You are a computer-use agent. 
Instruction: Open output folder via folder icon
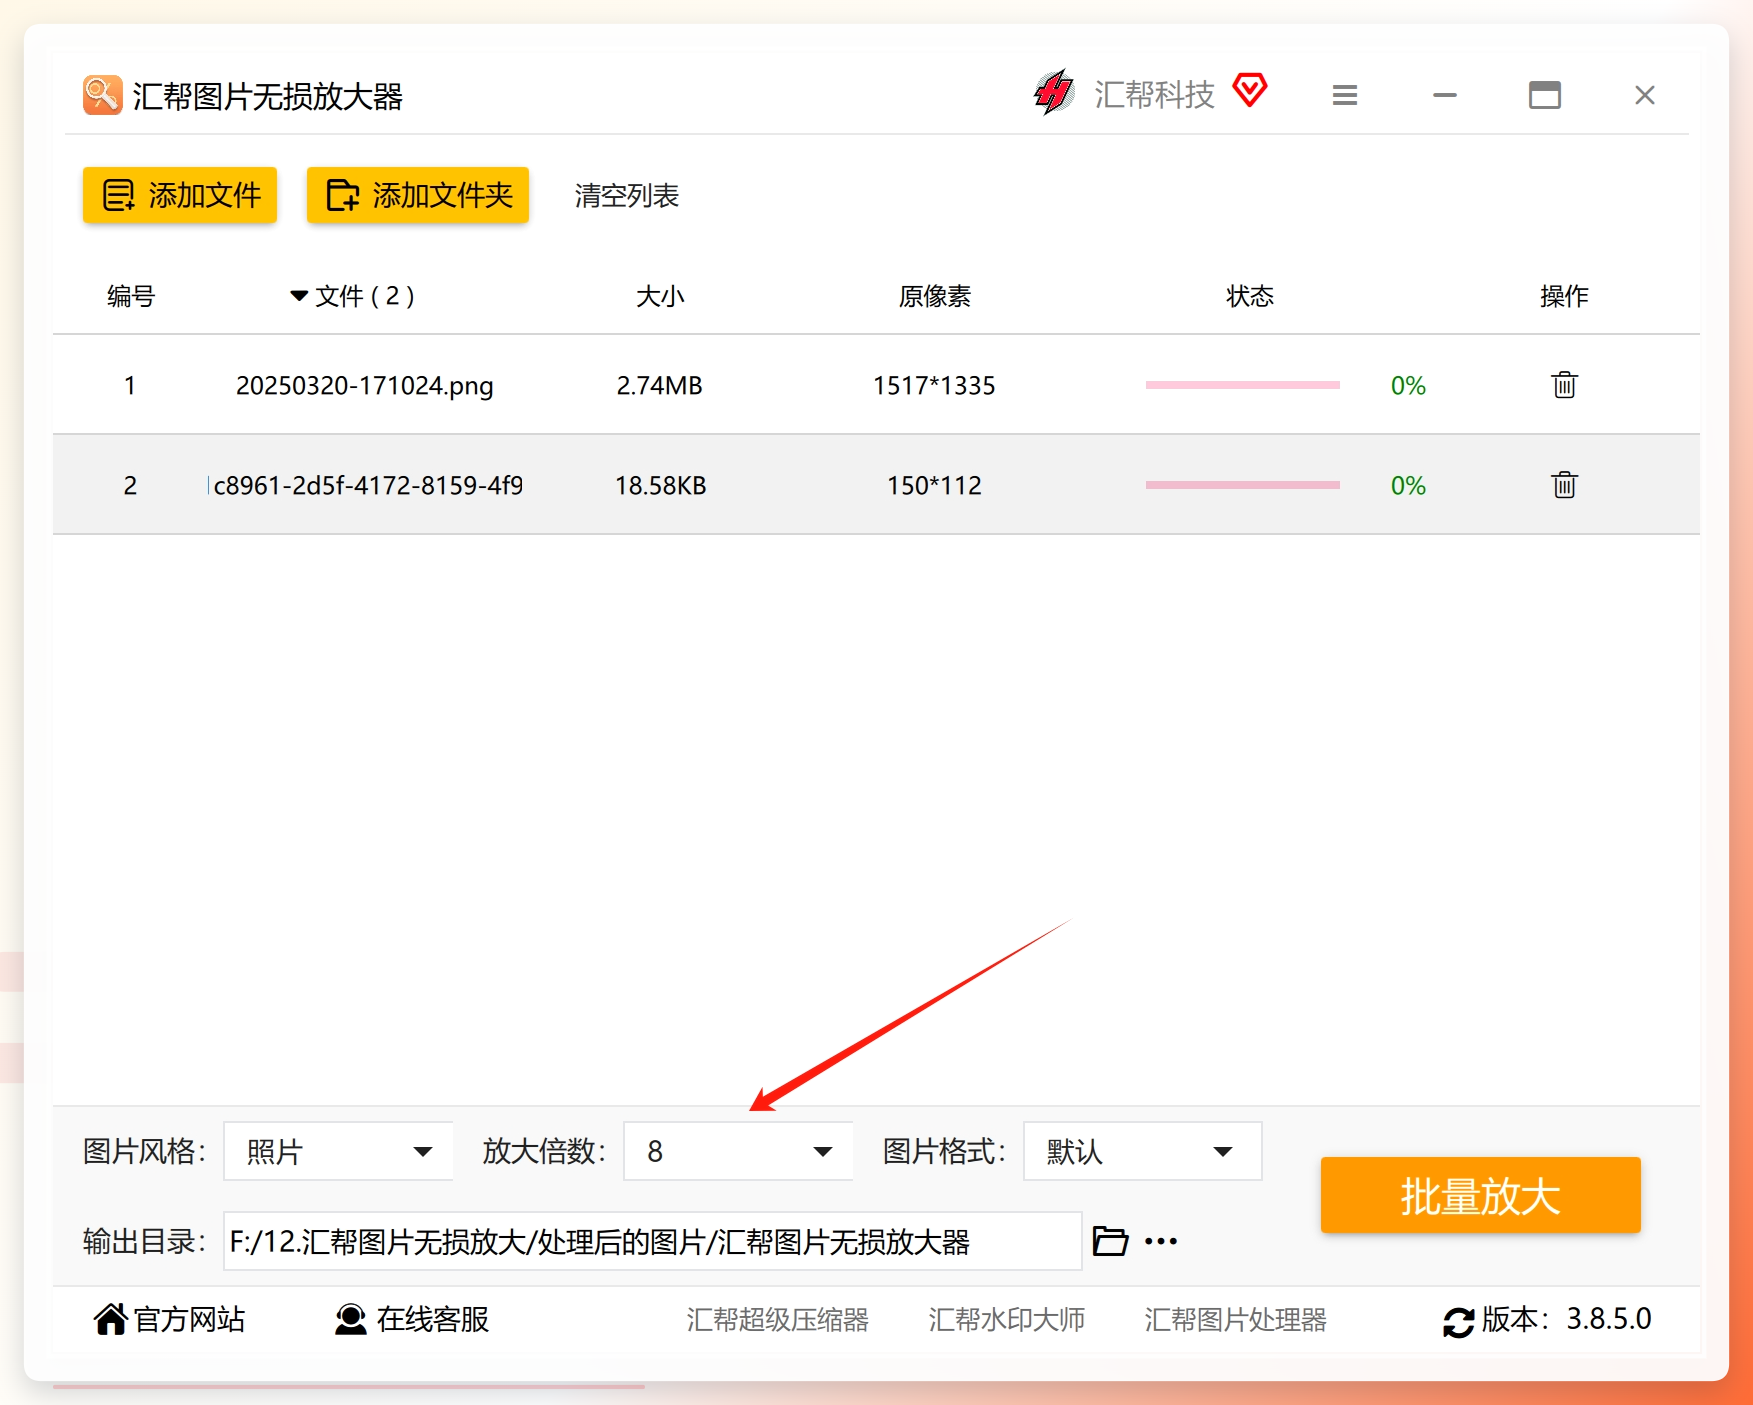click(1110, 1241)
